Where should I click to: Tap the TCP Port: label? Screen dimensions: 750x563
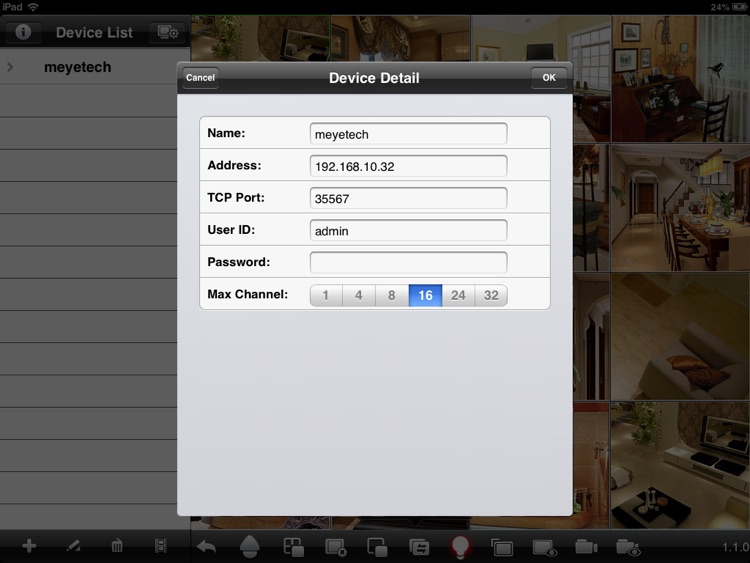[236, 198]
